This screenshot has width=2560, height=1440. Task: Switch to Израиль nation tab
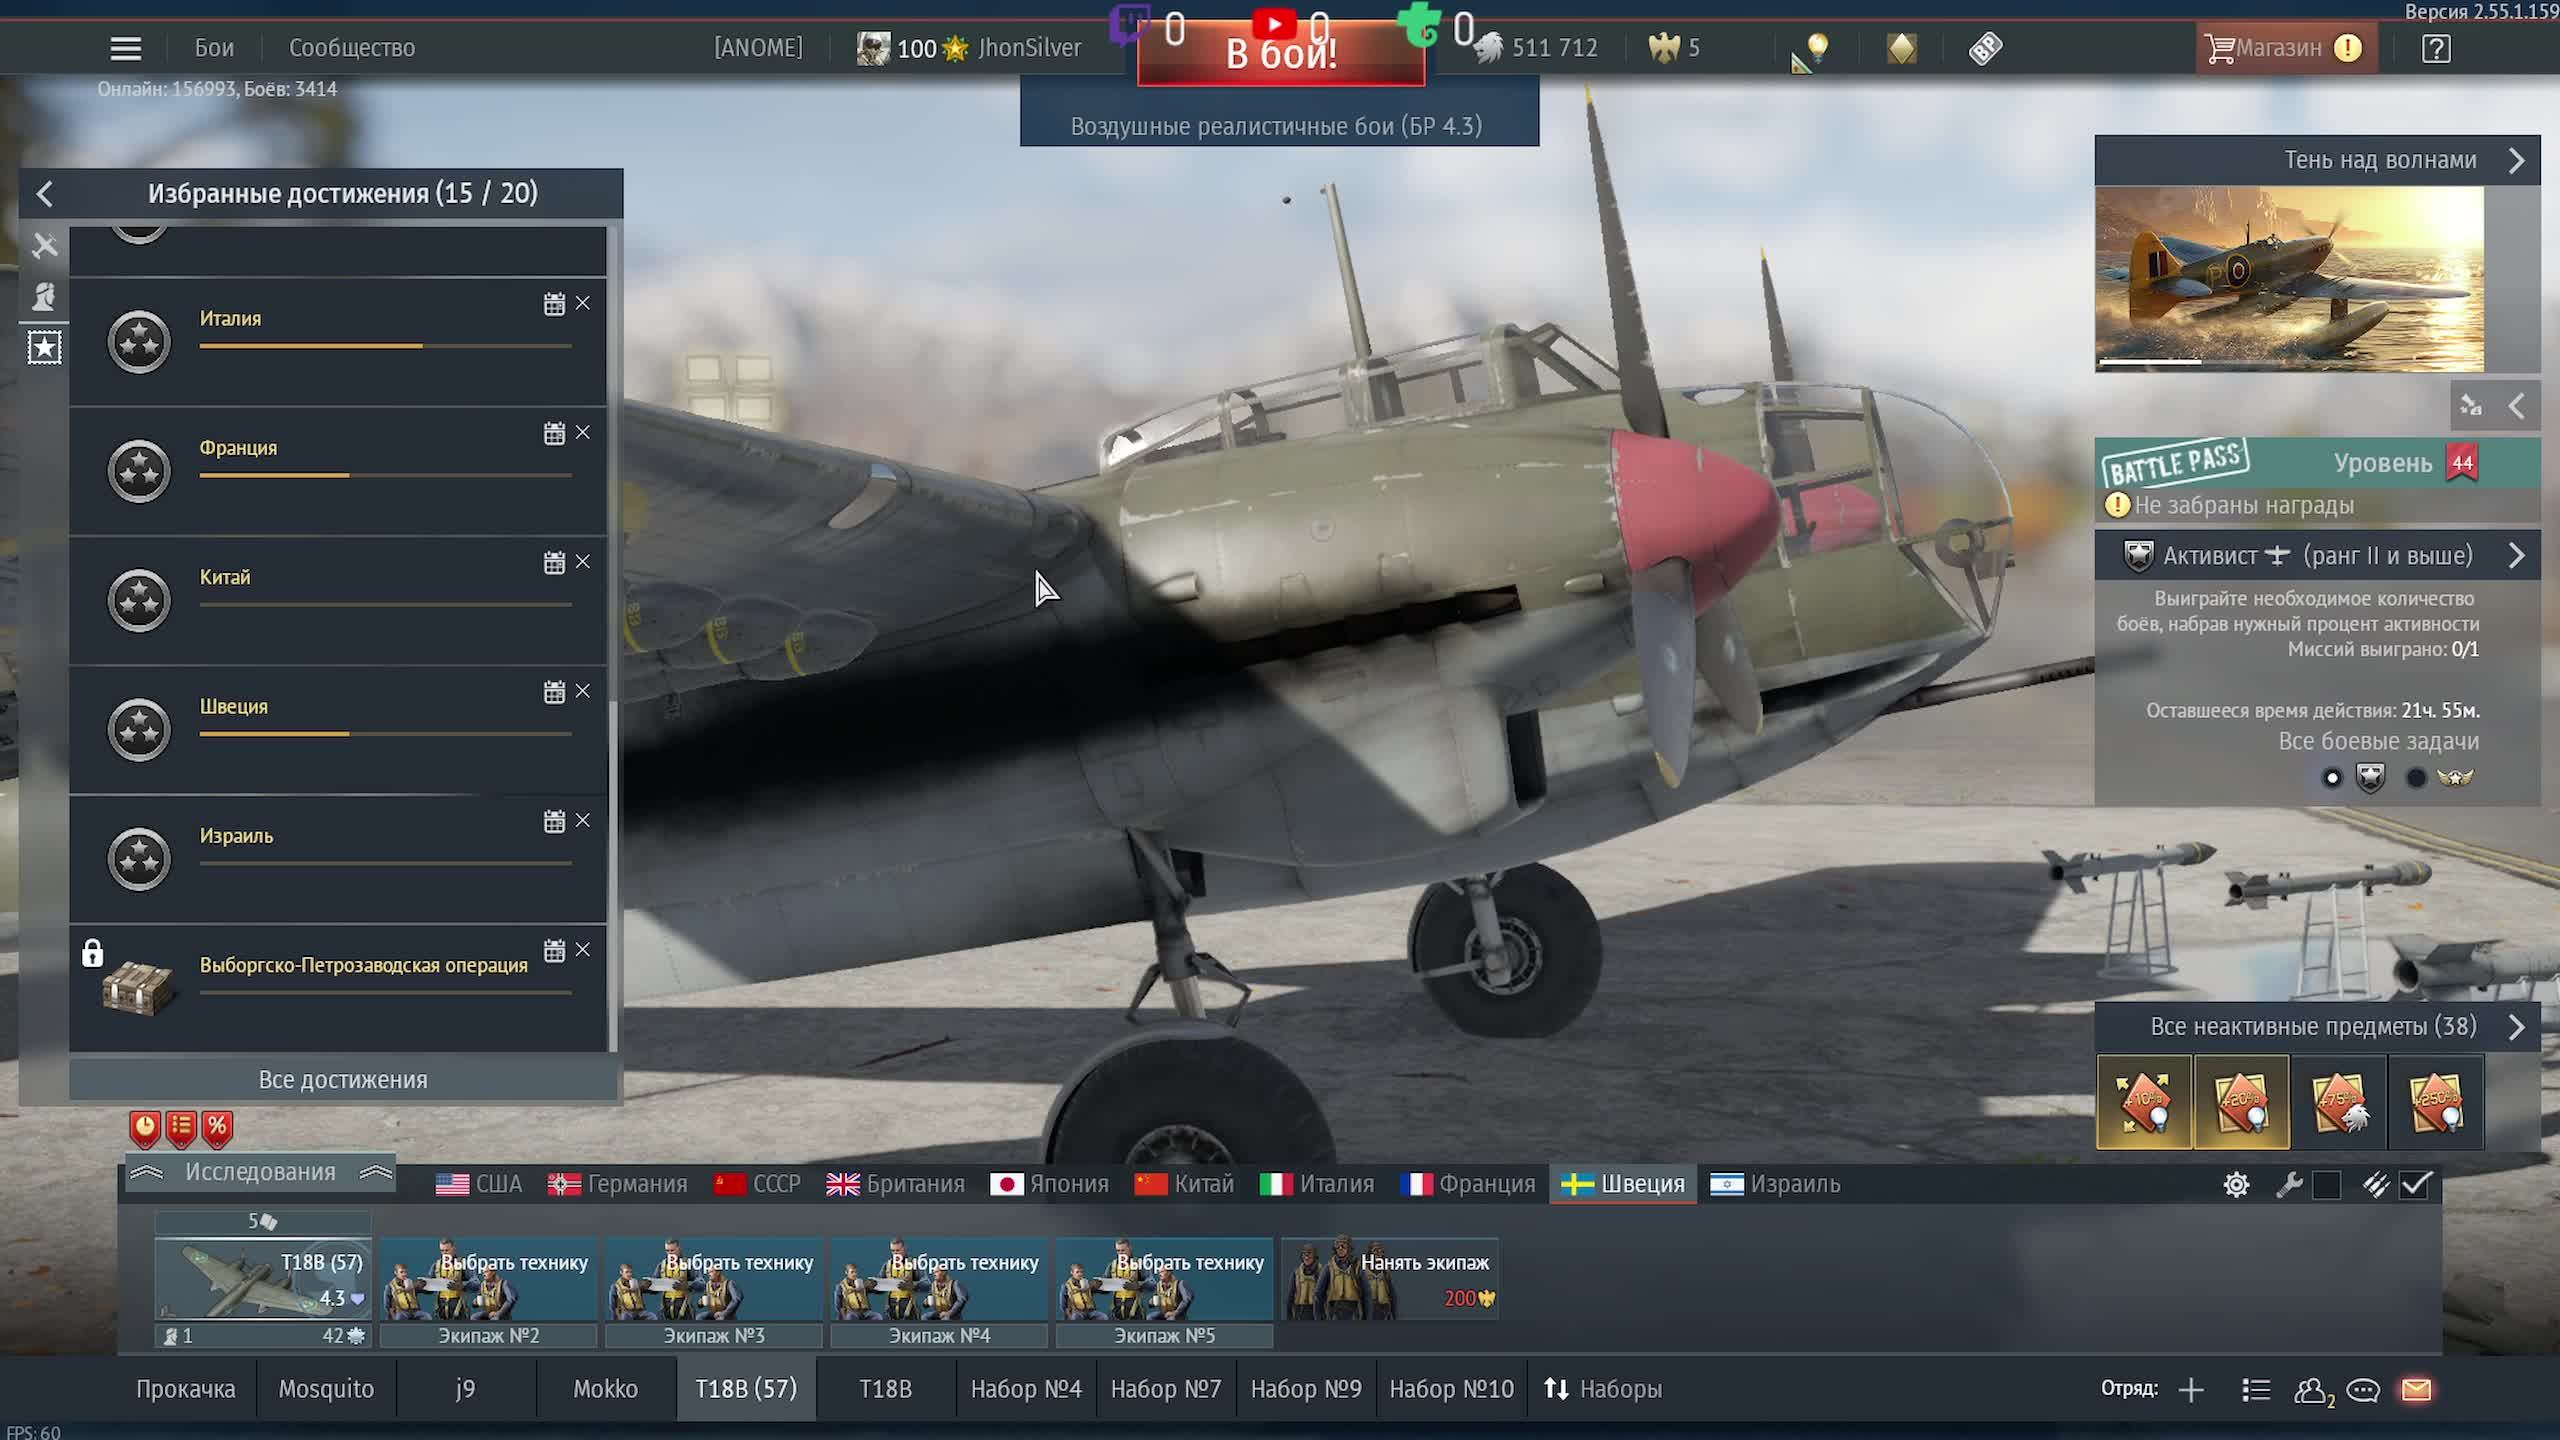(x=1775, y=1184)
